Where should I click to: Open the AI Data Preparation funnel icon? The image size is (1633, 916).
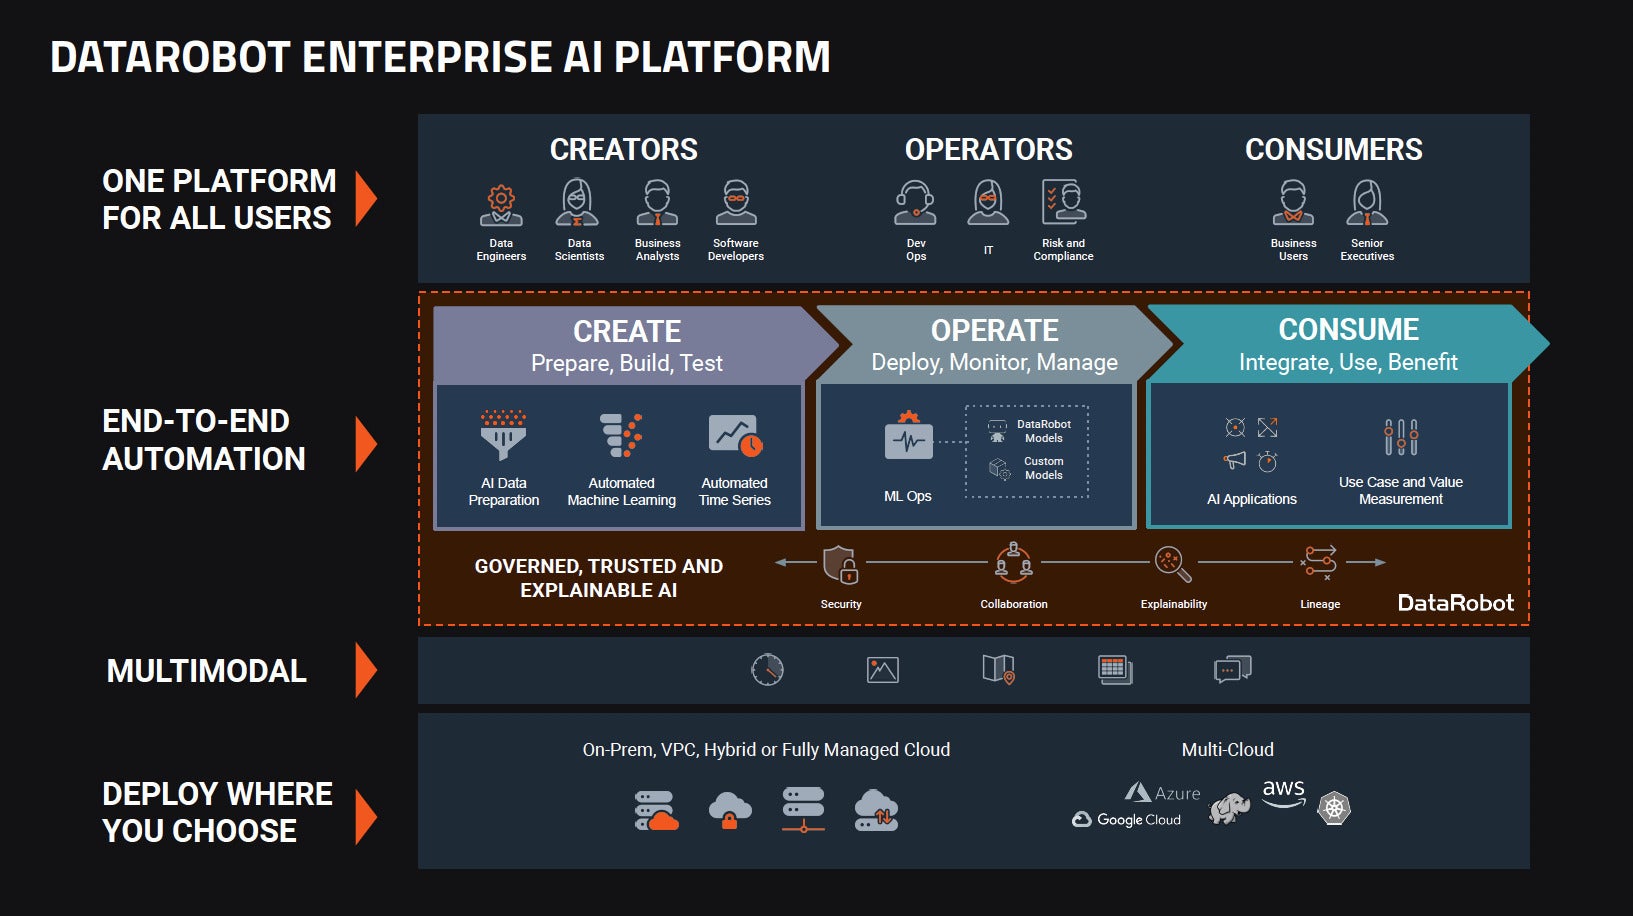tap(503, 434)
